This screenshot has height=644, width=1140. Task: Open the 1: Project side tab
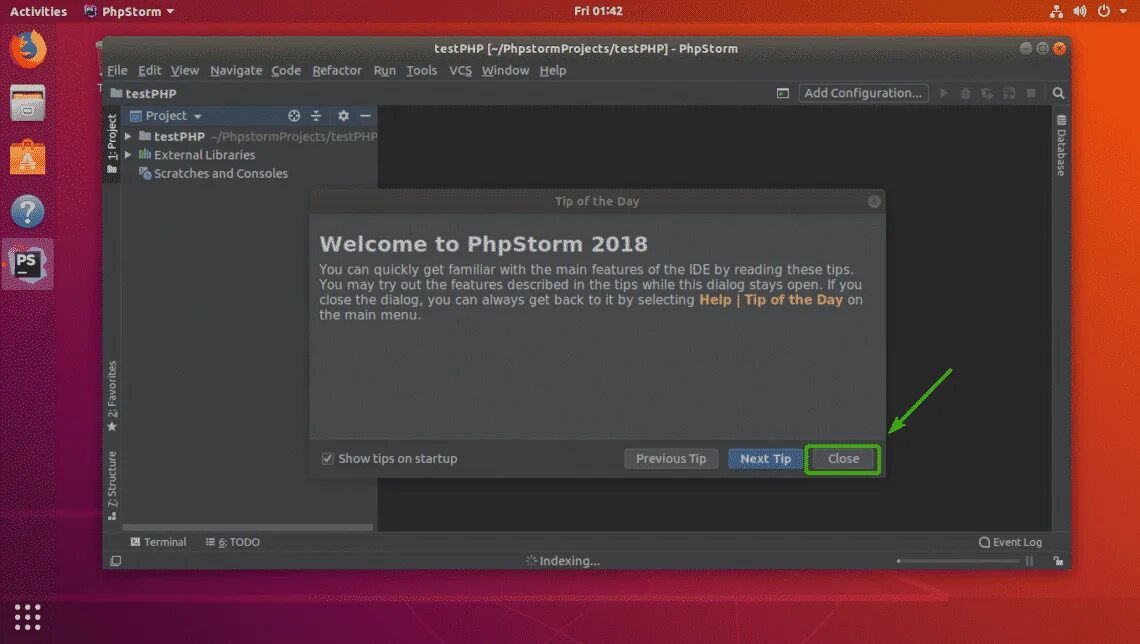click(112, 143)
